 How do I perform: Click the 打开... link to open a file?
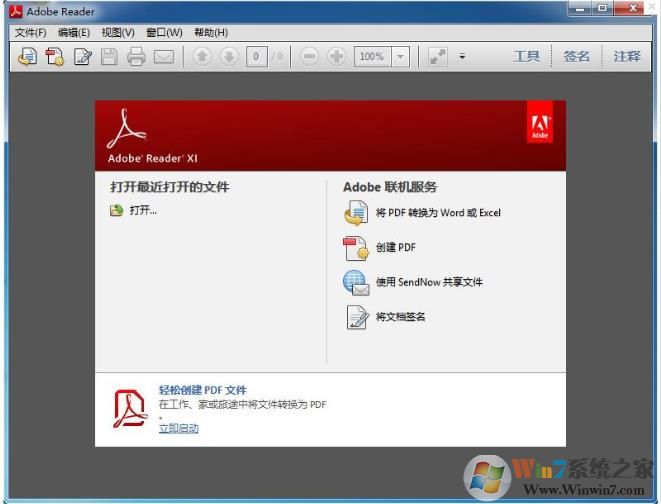[x=143, y=210]
